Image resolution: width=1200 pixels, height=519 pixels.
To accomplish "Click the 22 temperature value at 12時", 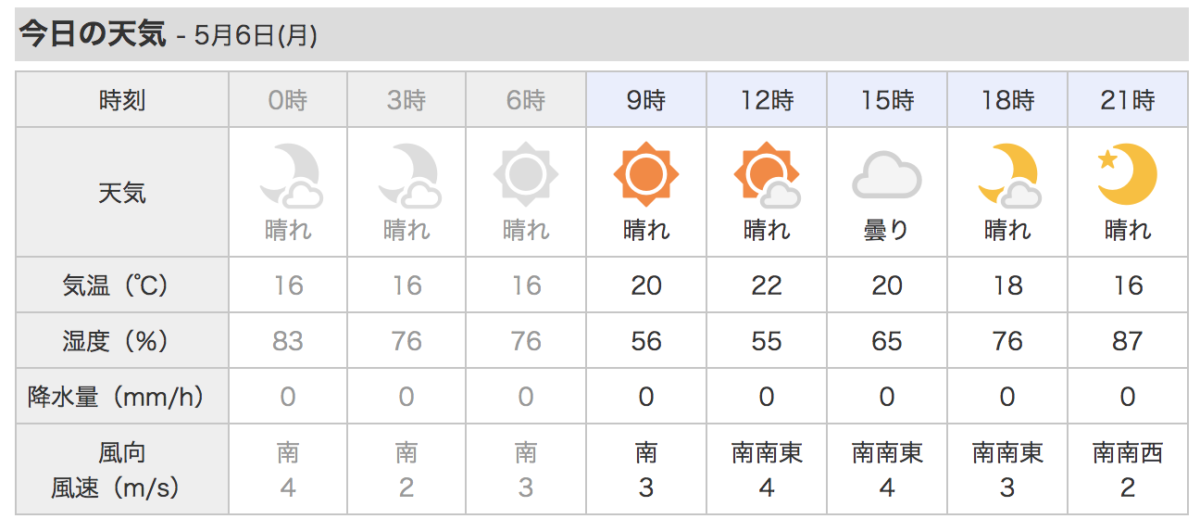I will (x=766, y=286).
